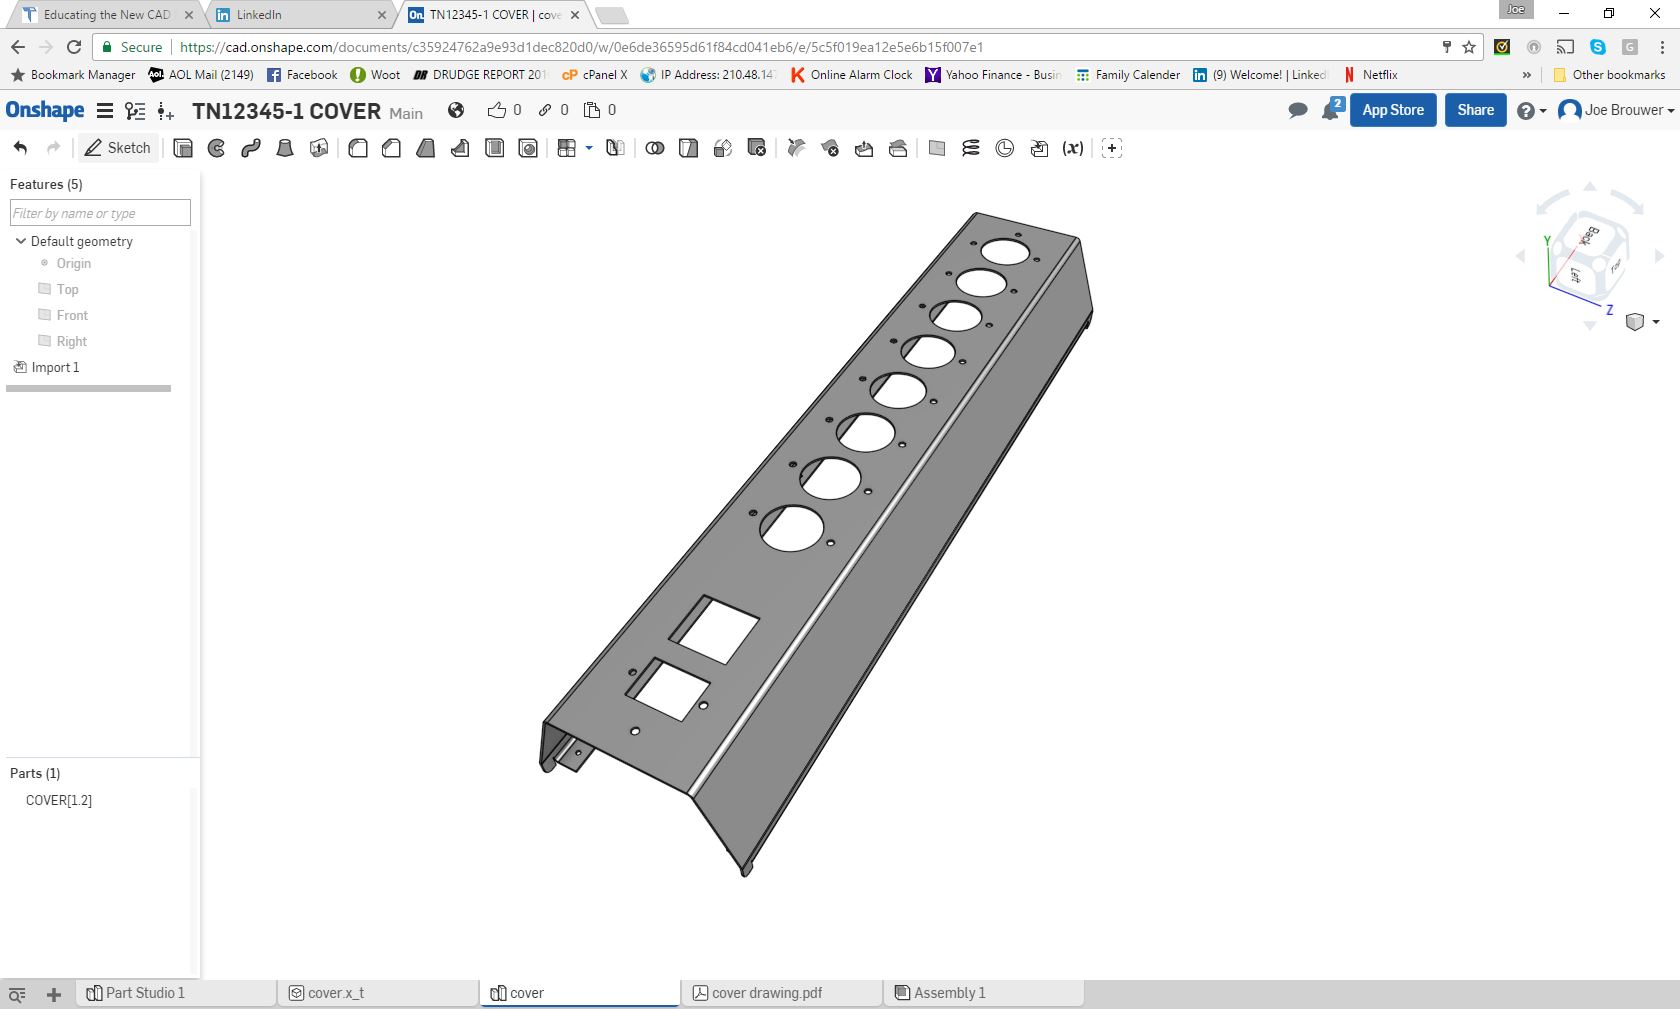Open the cover drawing.pdf tab
The image size is (1680, 1009).
click(766, 993)
